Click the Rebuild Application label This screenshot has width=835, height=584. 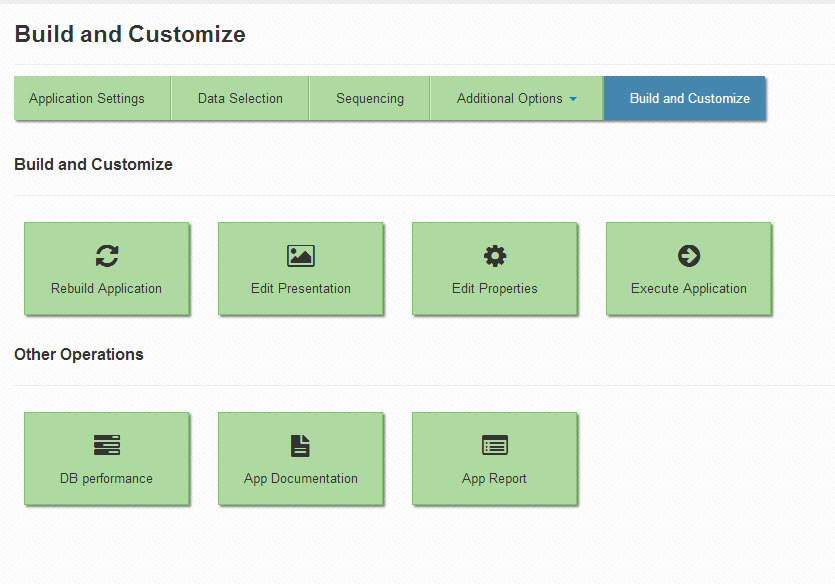pyautogui.click(x=107, y=289)
